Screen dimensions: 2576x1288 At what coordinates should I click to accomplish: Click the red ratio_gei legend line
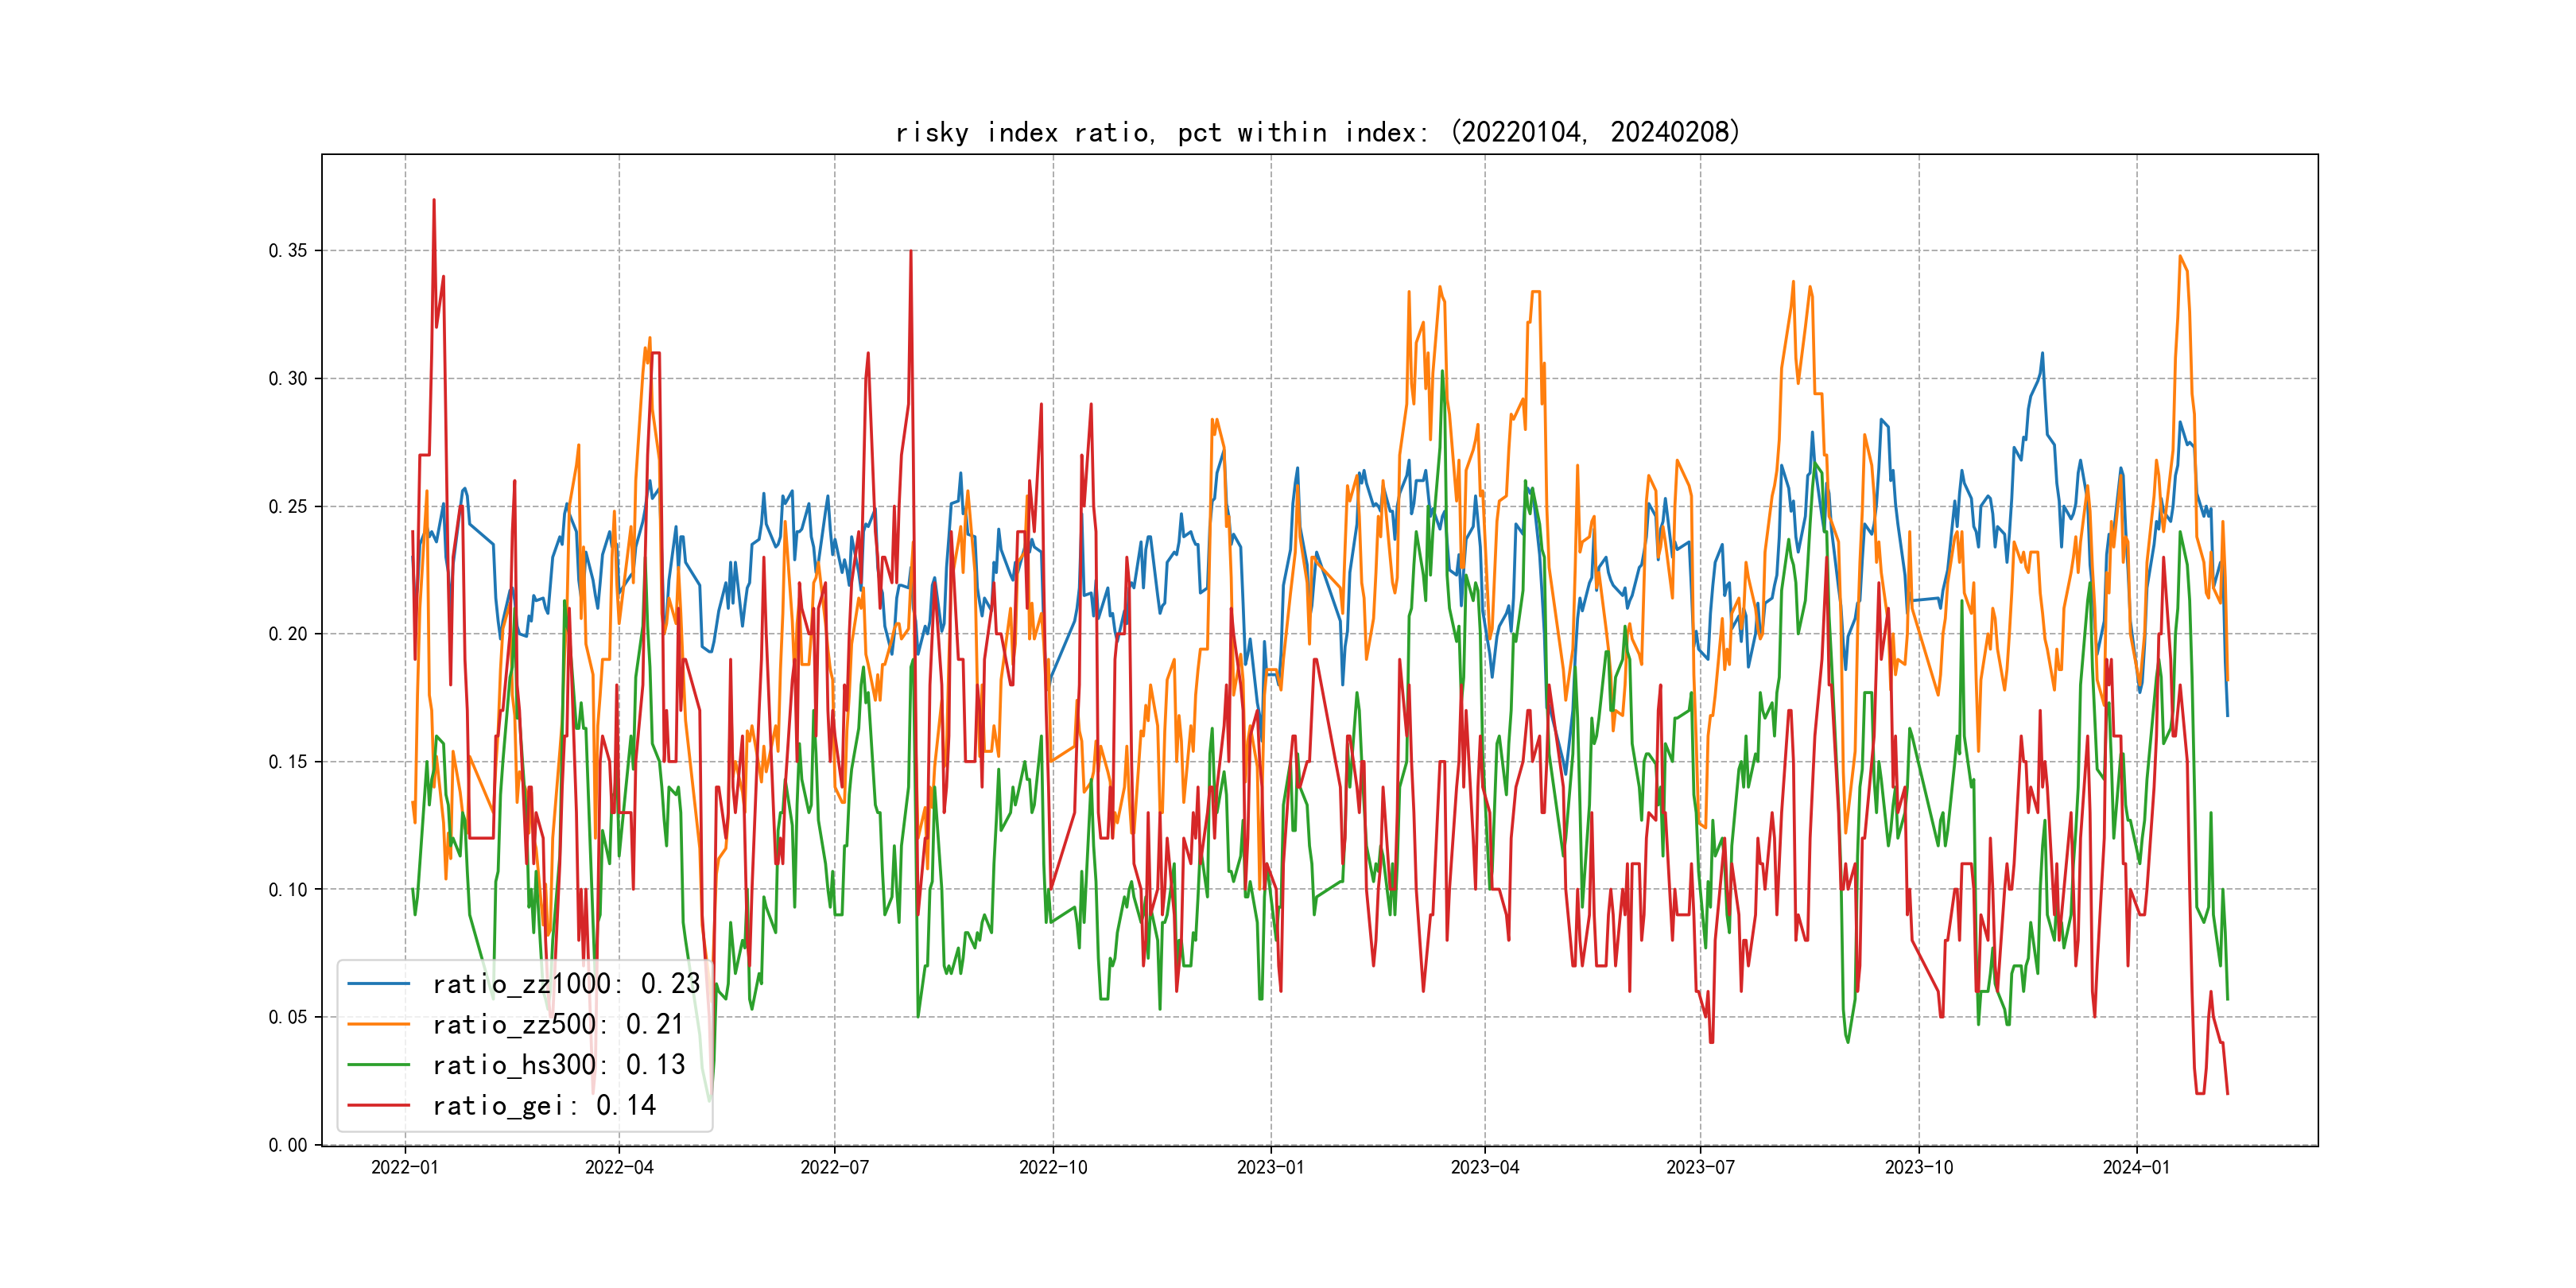378,1105
